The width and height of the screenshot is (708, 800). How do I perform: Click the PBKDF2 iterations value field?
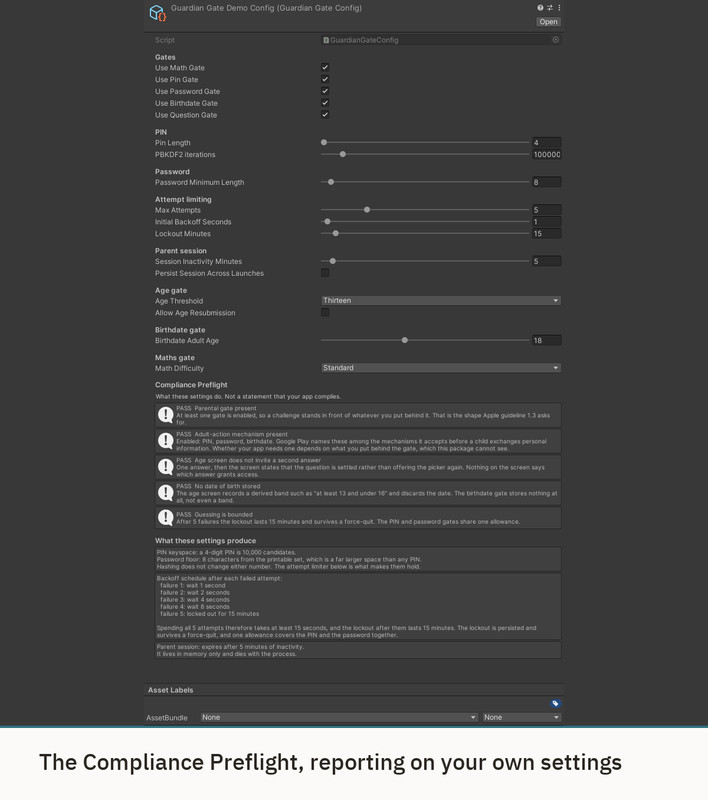click(547, 155)
